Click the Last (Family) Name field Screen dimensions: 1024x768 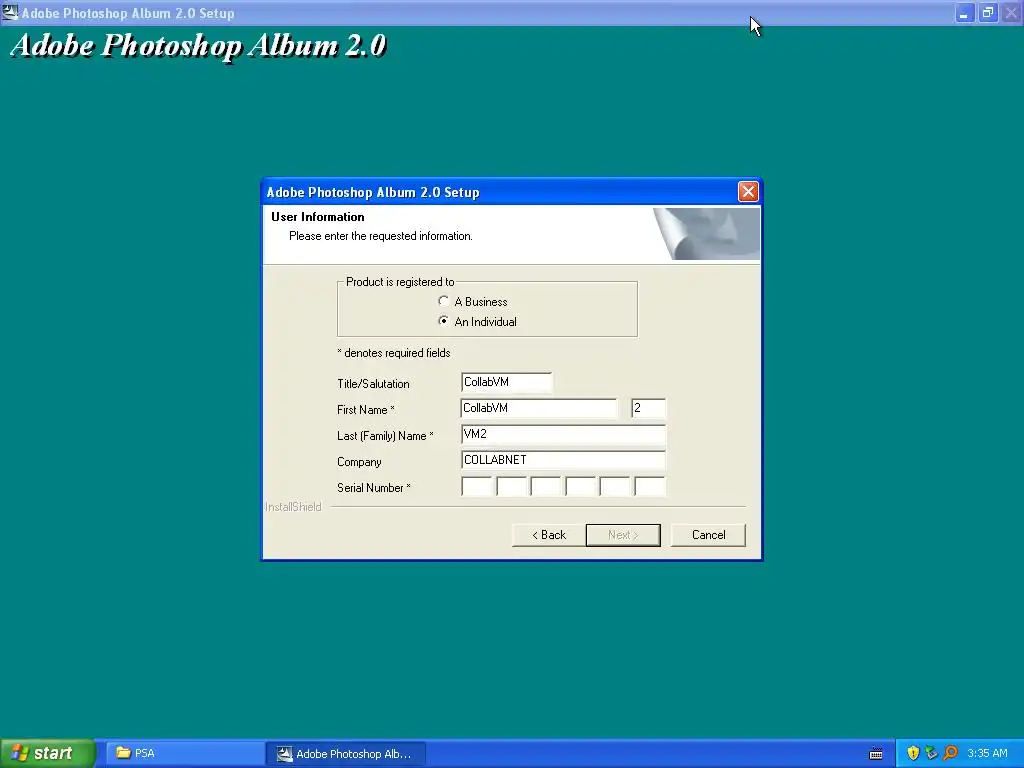(563, 434)
